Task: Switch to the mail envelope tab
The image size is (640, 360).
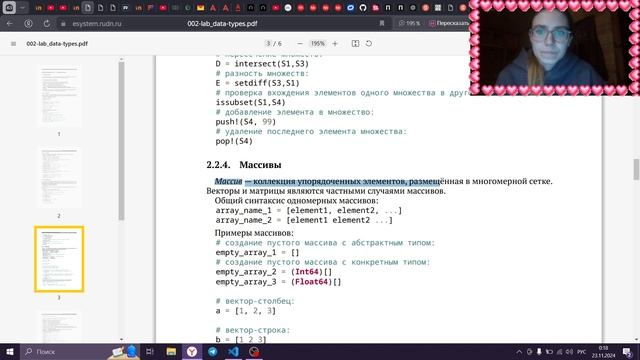Action: point(200,7)
